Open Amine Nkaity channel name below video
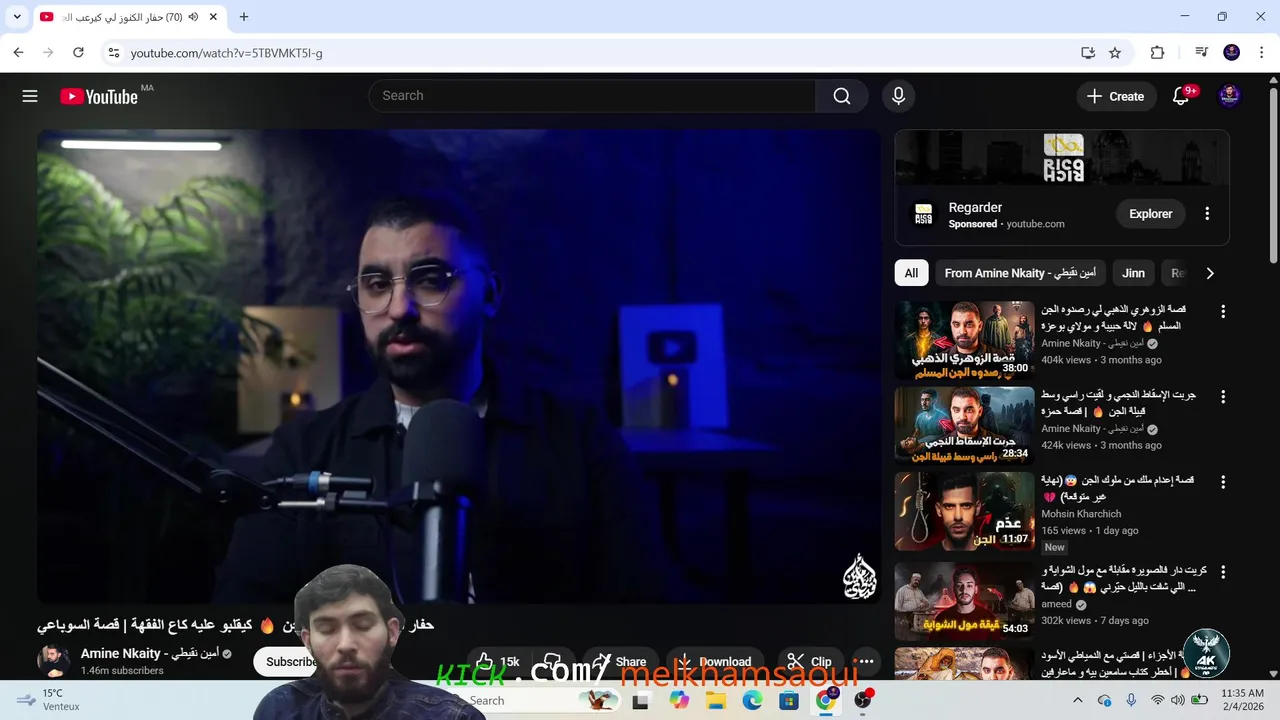The image size is (1280, 720). [150, 653]
